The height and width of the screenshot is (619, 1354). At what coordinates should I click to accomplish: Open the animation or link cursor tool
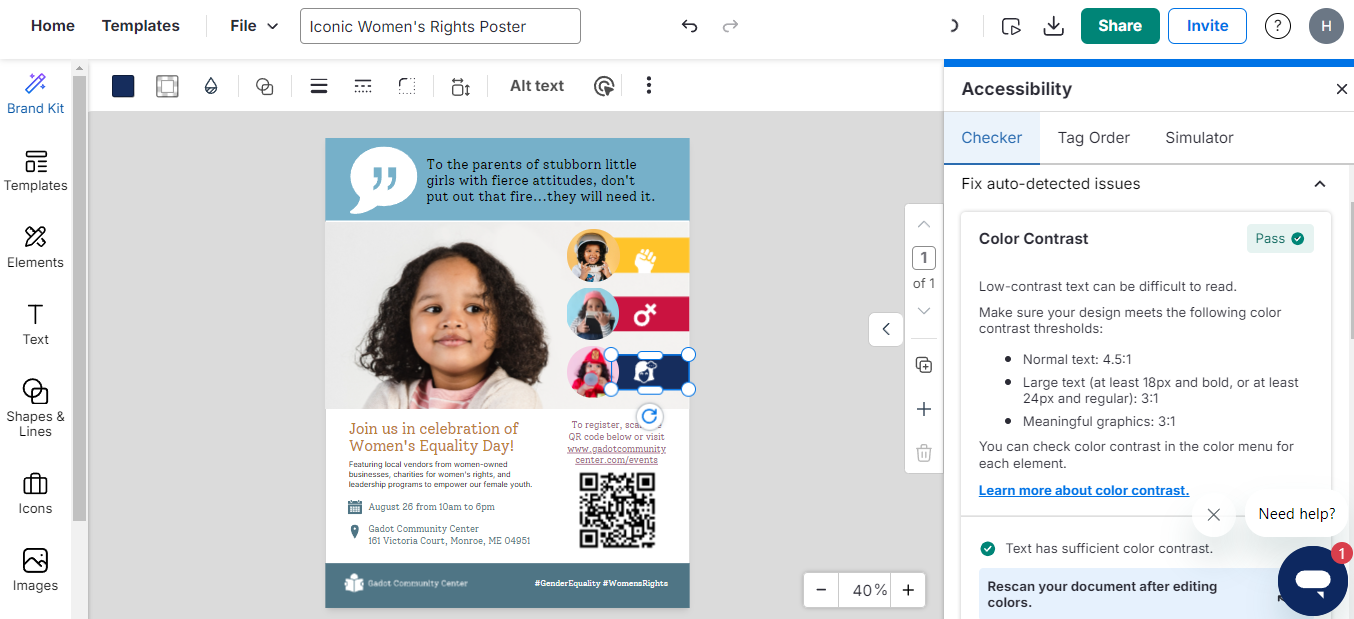[604, 86]
